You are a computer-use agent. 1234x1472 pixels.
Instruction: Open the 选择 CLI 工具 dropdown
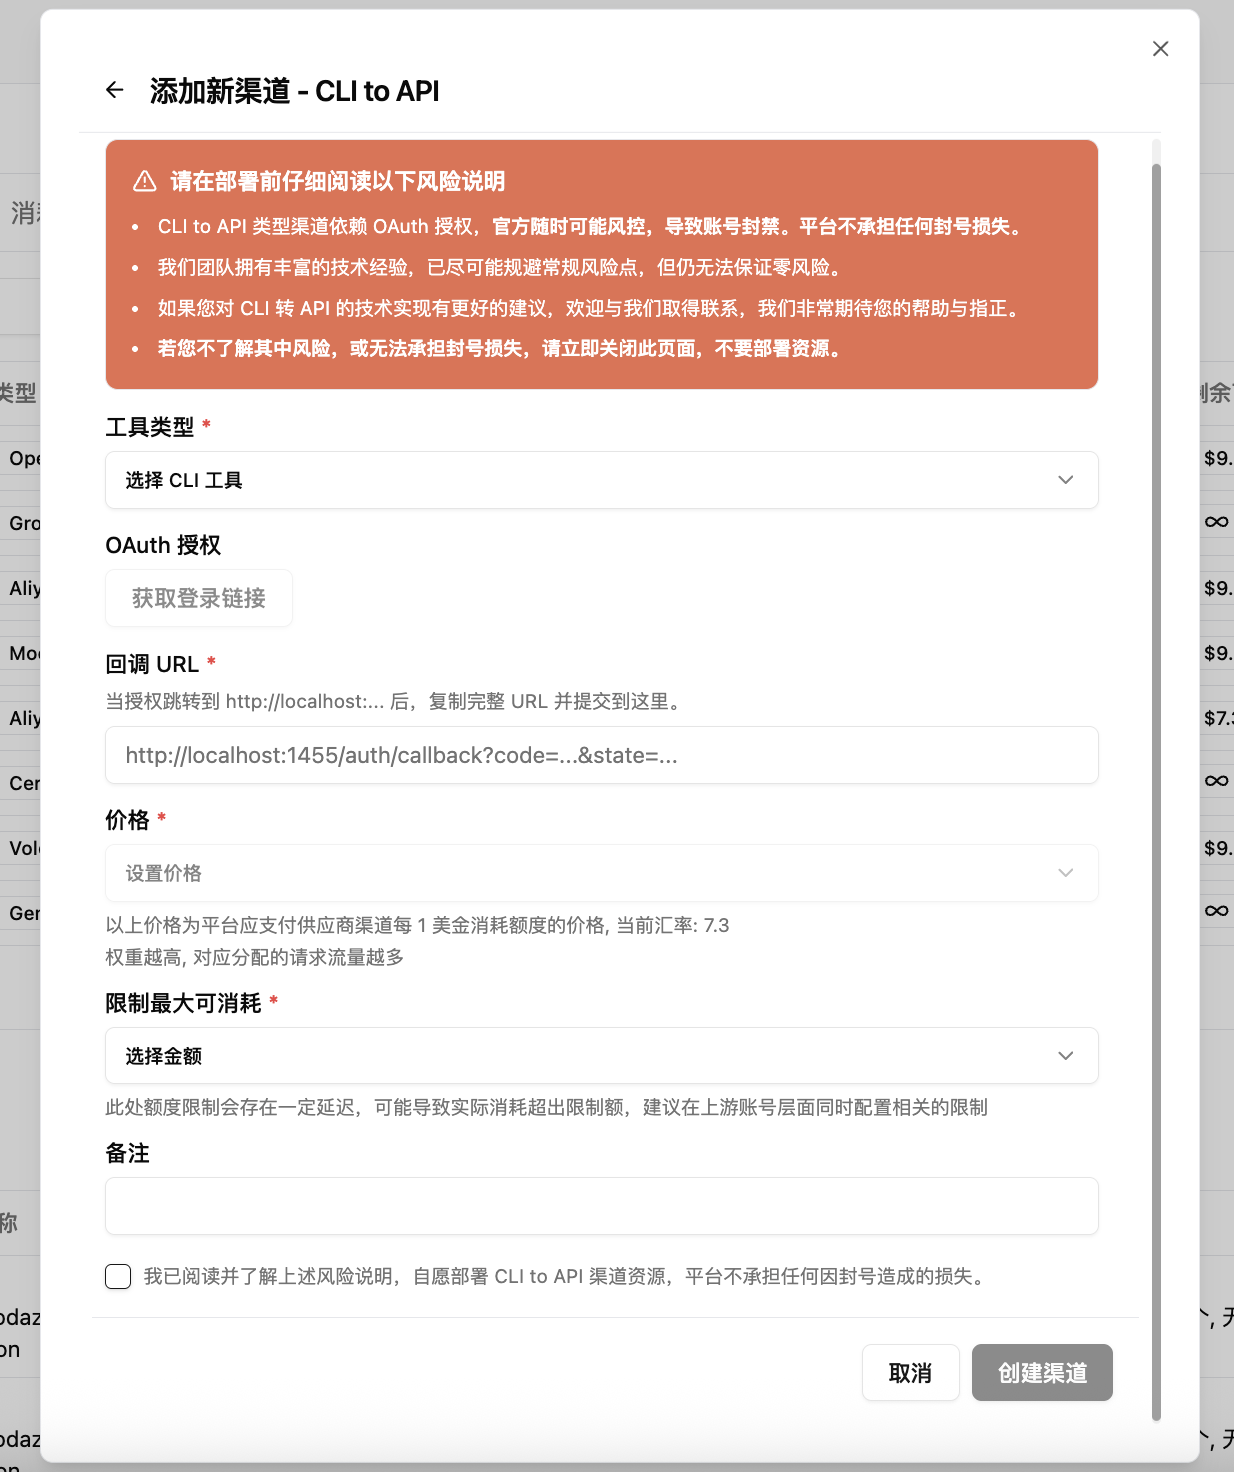(600, 480)
